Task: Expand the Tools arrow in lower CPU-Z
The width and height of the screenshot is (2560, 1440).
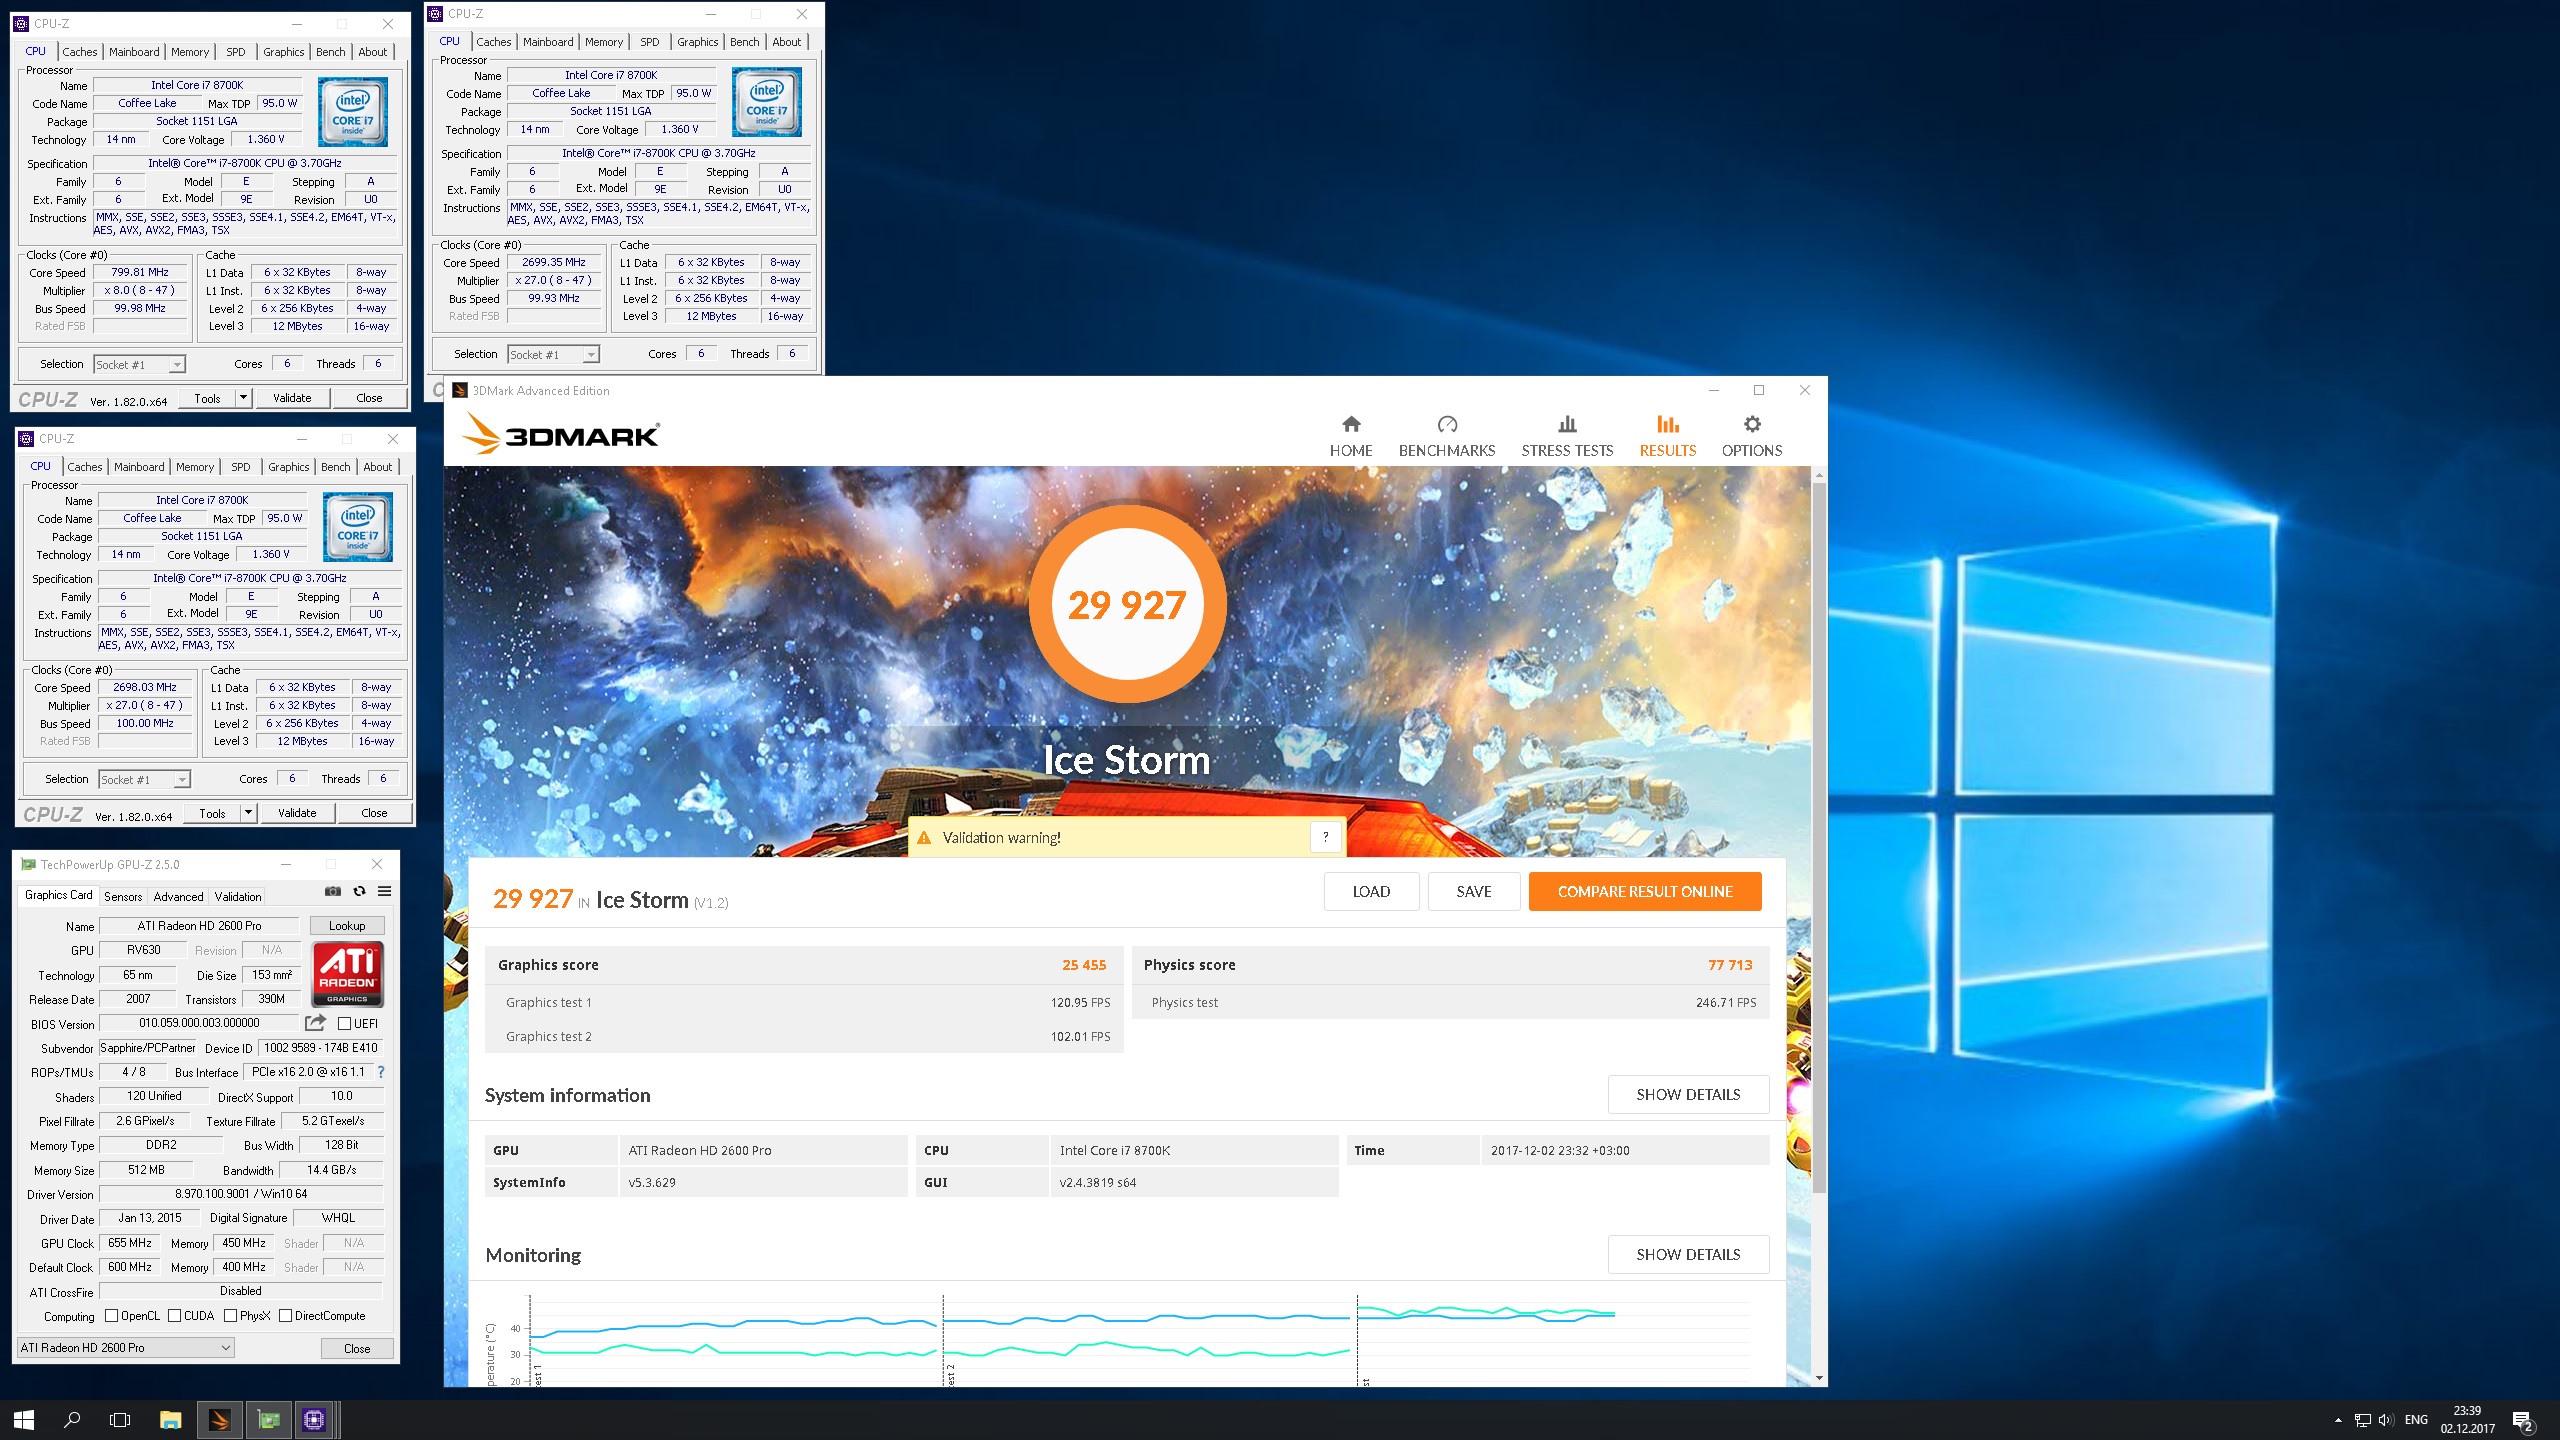Action: click(248, 813)
